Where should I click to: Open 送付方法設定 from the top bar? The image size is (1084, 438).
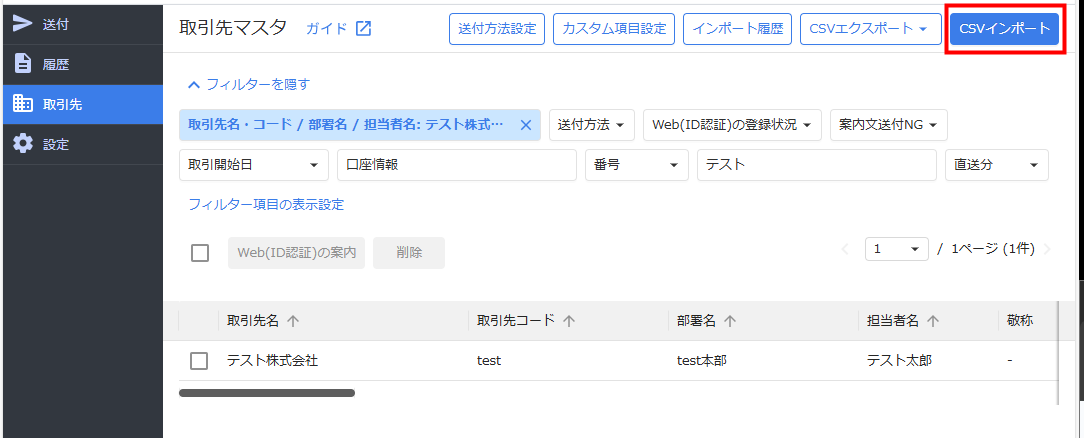coord(497,29)
